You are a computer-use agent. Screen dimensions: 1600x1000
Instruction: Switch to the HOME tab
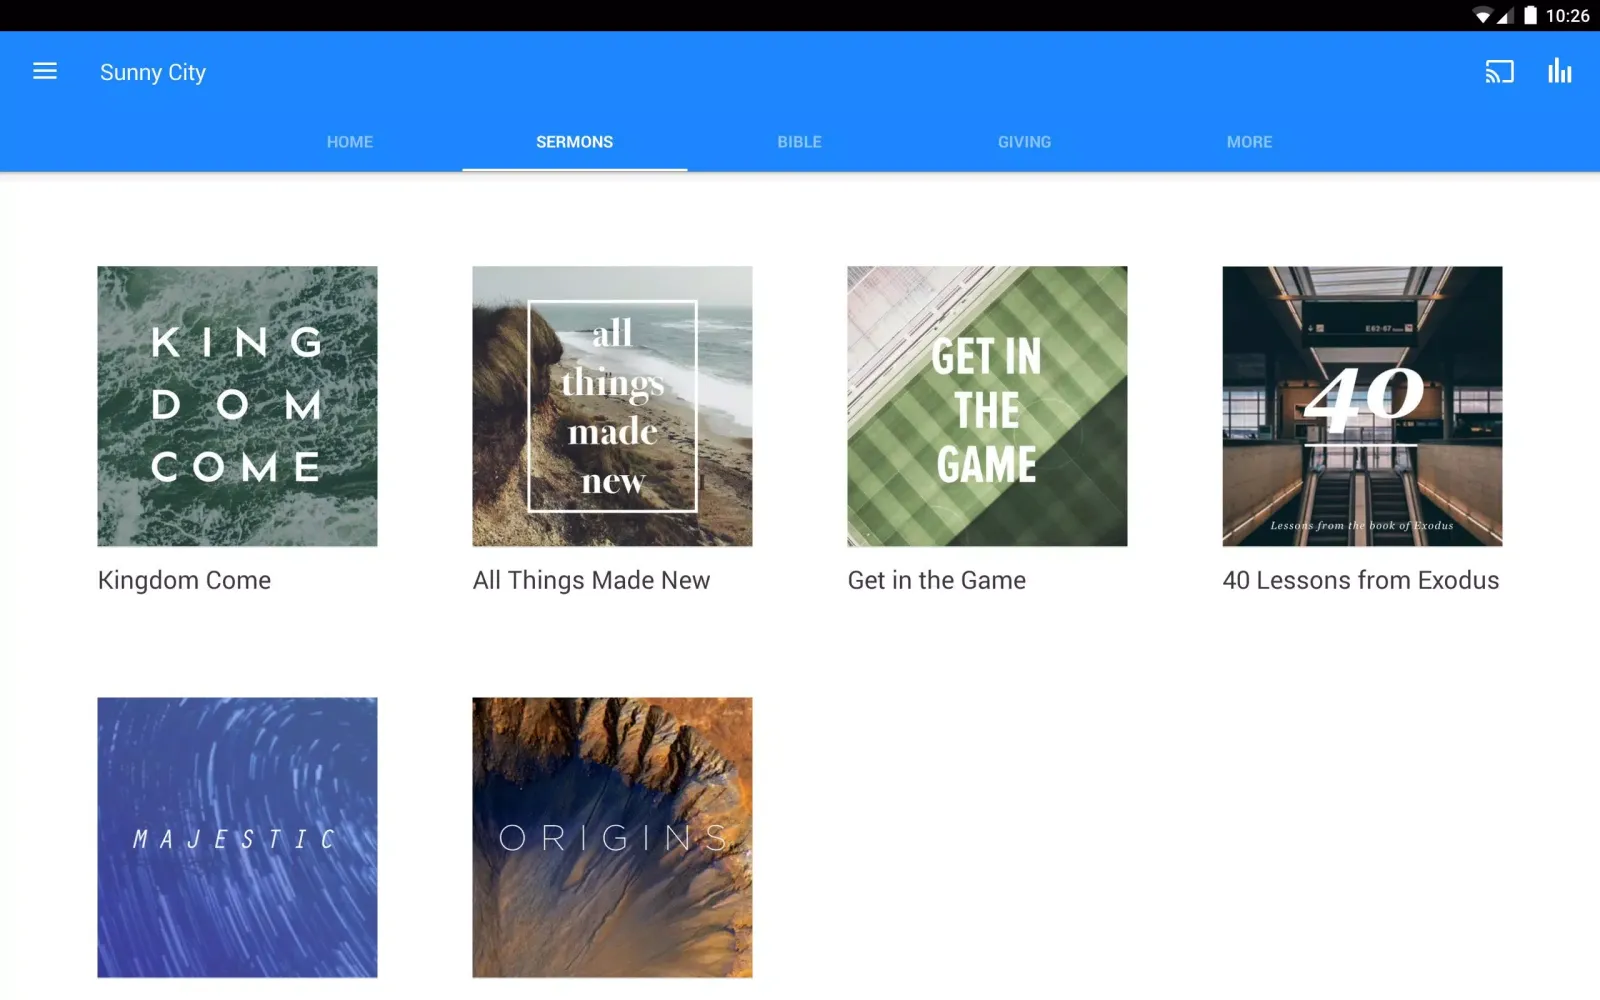coord(349,142)
